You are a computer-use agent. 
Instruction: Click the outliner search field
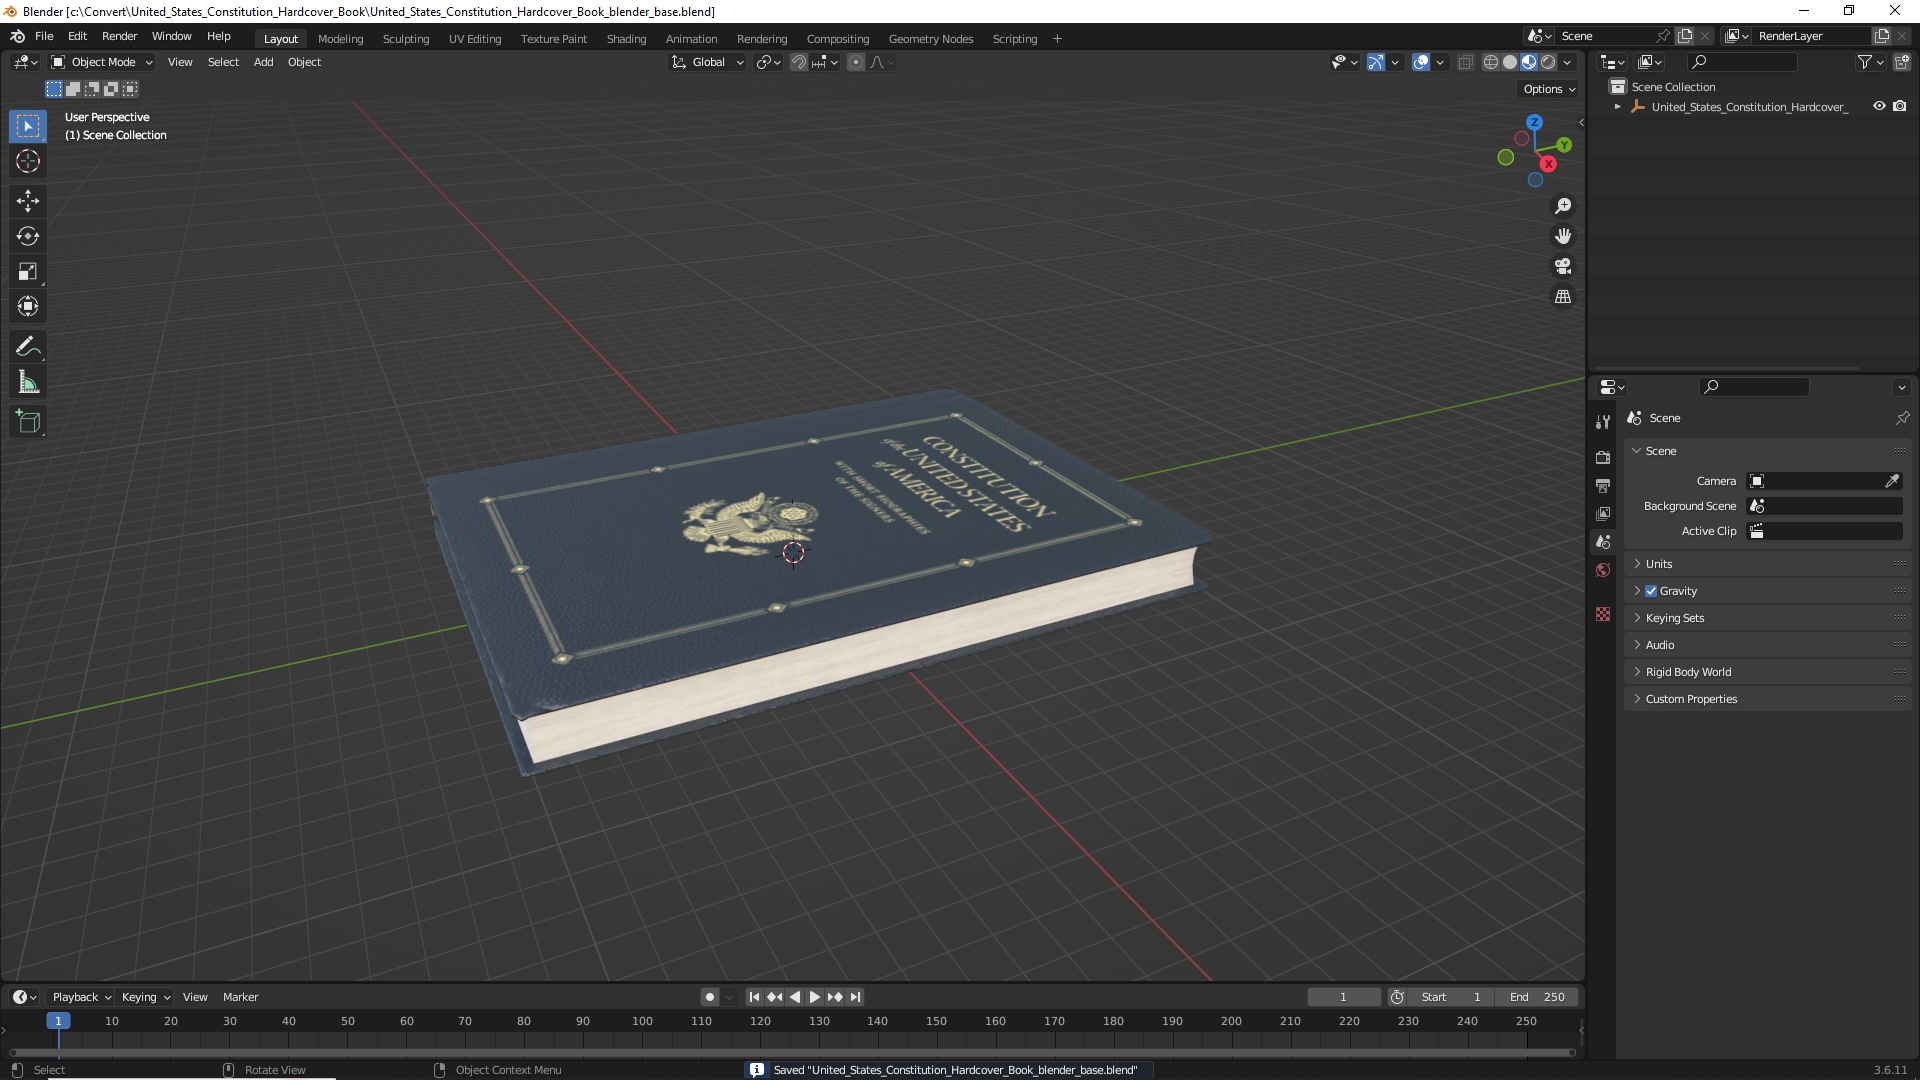[1742, 62]
